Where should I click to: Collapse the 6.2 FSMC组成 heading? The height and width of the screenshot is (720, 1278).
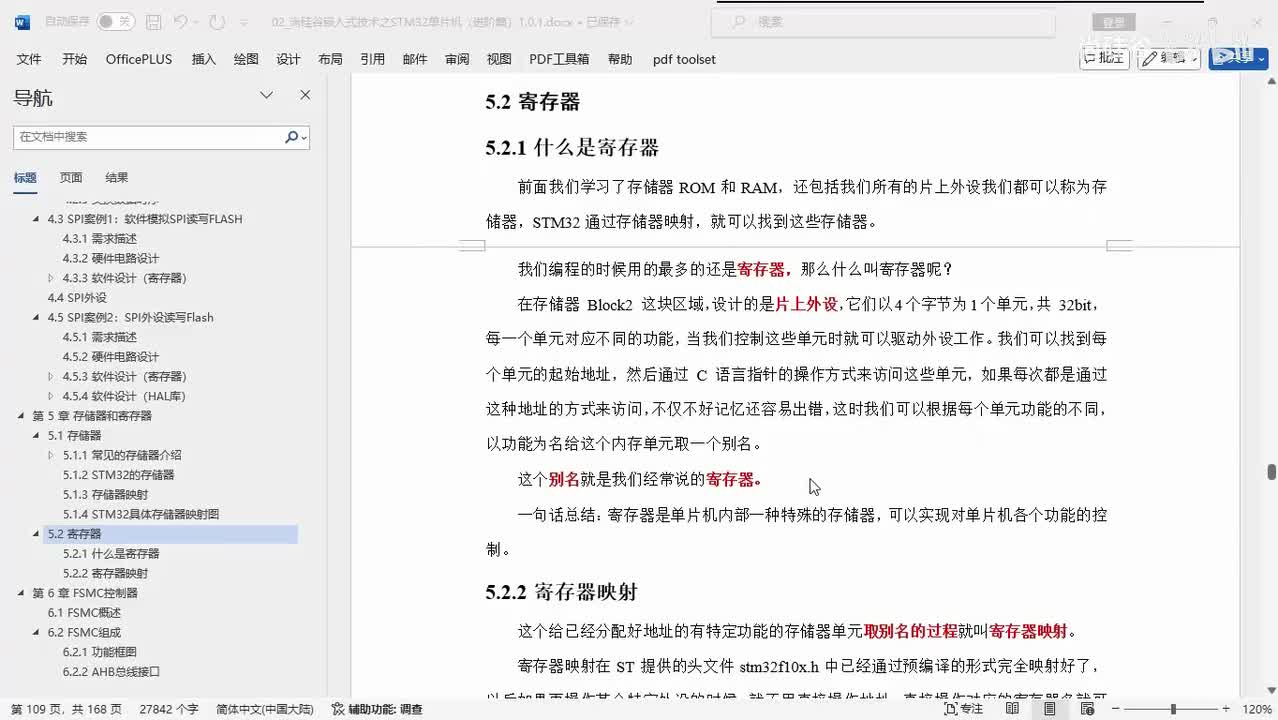click(37, 632)
